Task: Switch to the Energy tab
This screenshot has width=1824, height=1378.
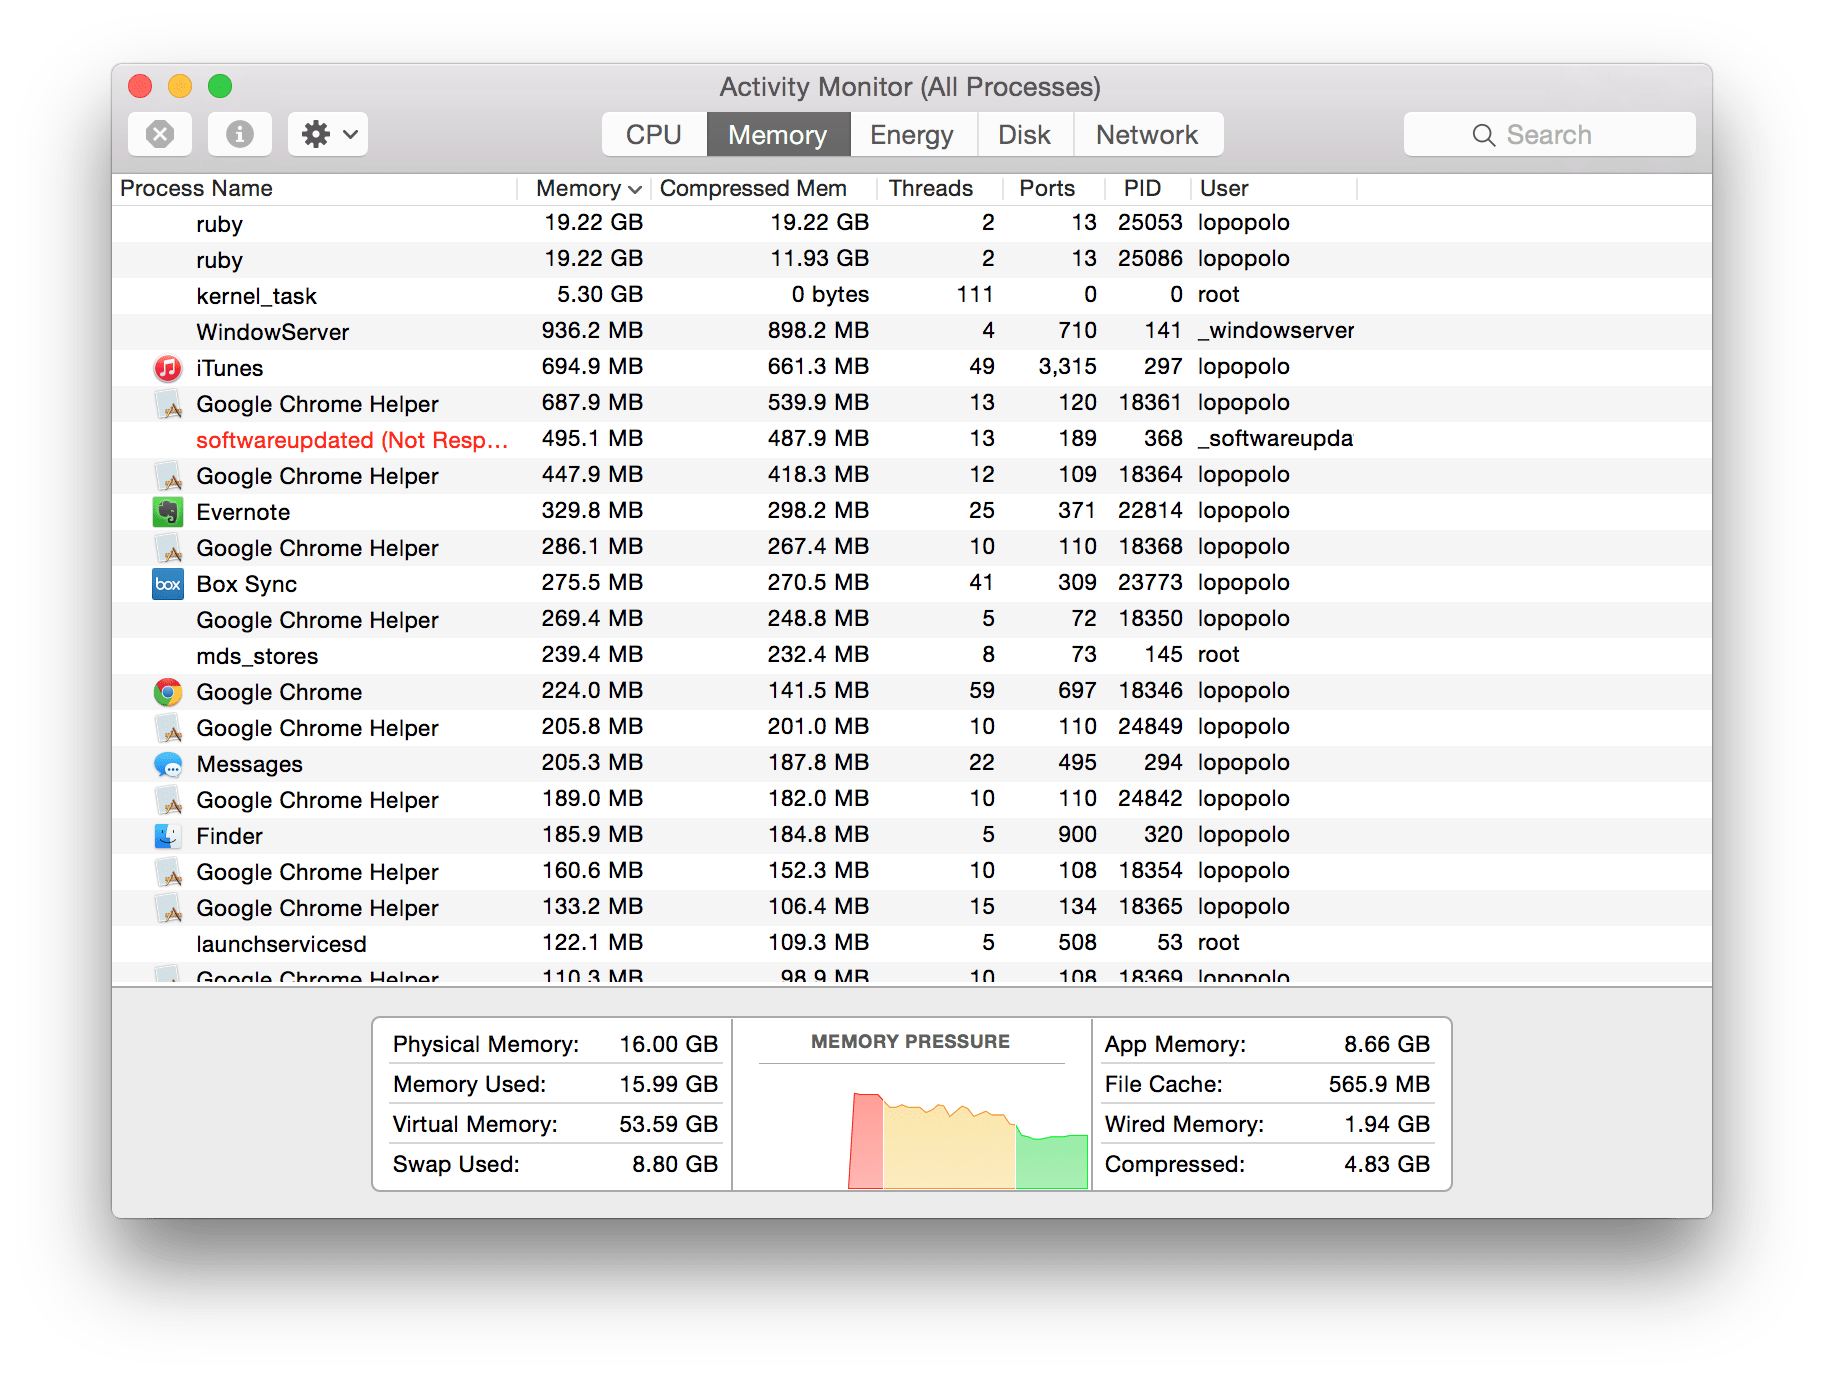Action: (x=911, y=135)
